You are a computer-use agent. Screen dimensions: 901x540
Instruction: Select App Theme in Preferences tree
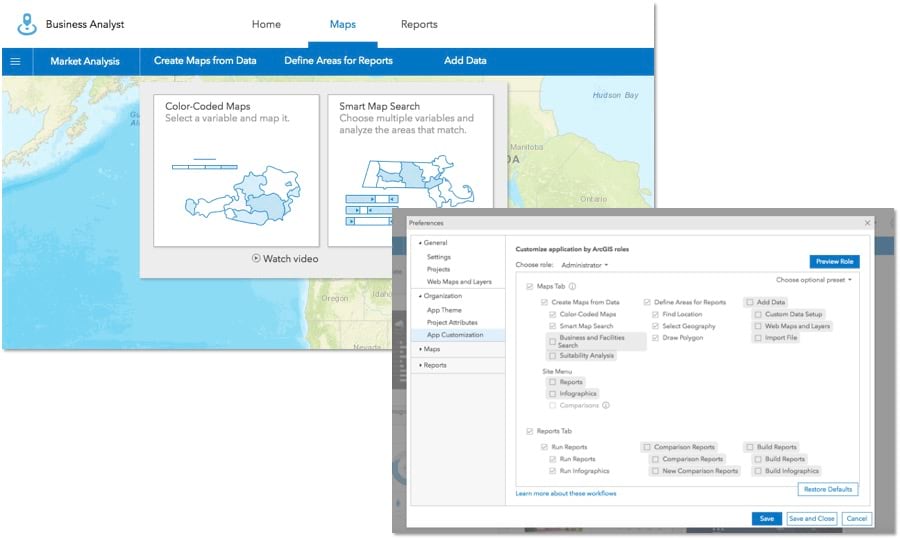coord(444,310)
